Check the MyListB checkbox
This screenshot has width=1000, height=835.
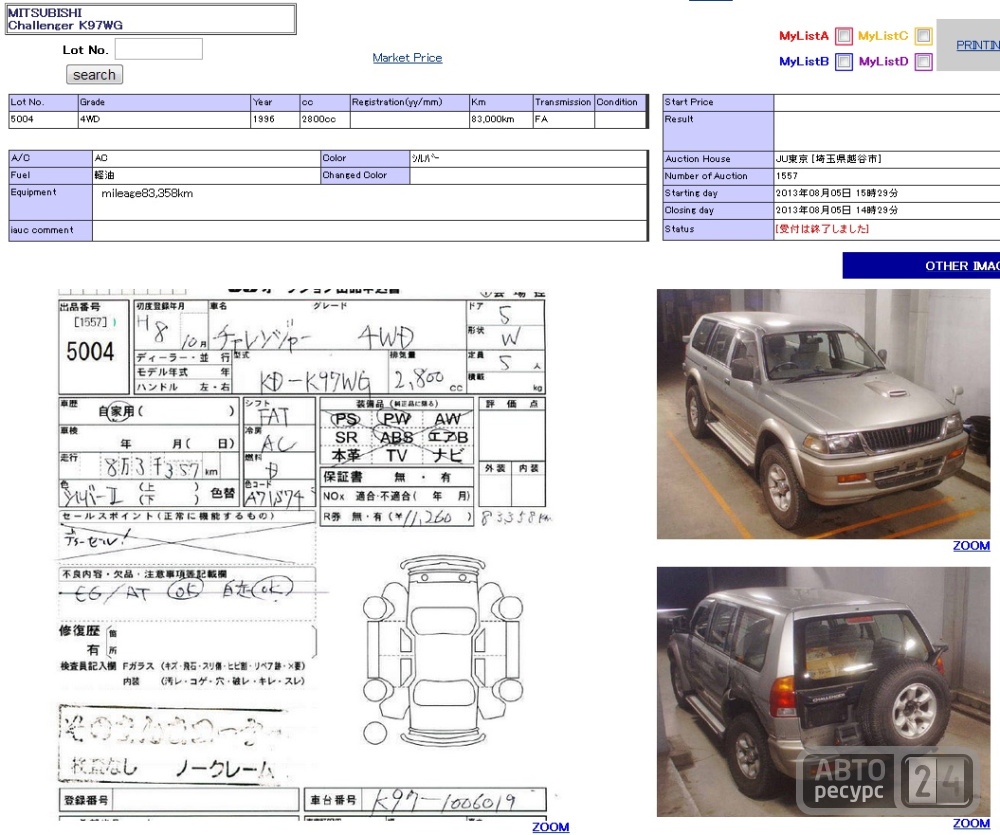844,62
